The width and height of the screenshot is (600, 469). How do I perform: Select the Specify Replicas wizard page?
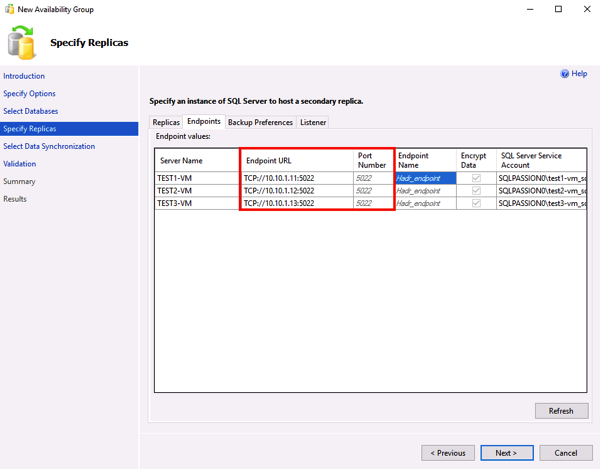point(69,129)
